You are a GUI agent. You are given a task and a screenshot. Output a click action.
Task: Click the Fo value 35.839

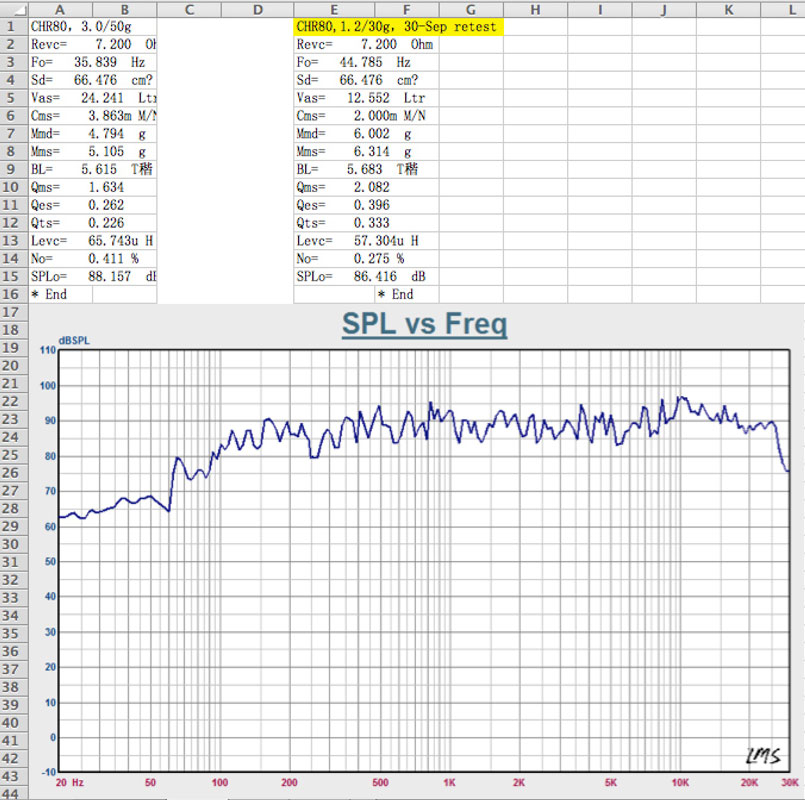click(x=95, y=63)
